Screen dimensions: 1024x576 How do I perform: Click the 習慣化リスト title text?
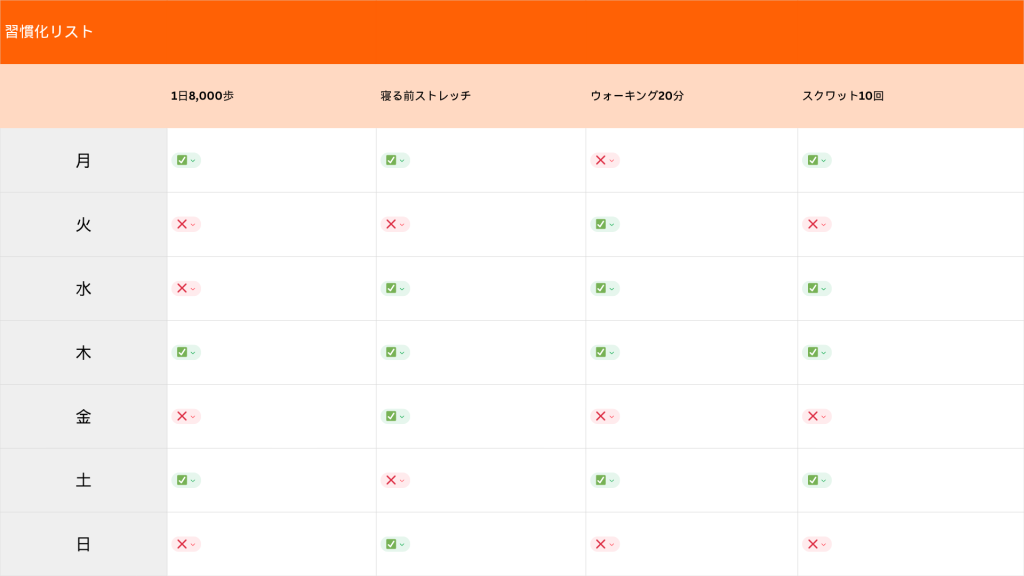[49, 32]
